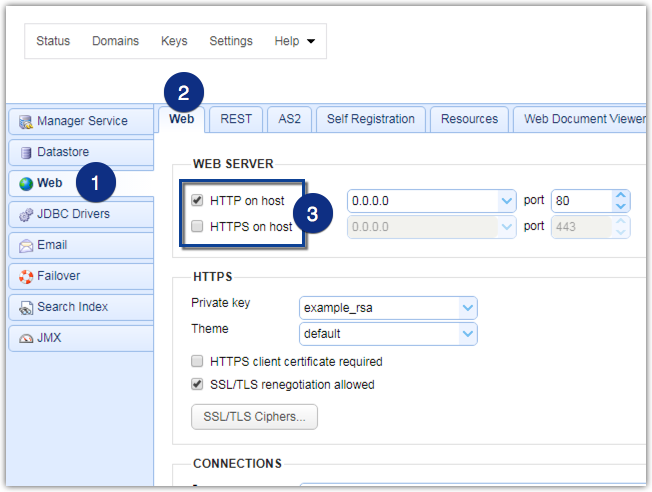
Task: Expand the Theme default dropdown
Action: (467, 333)
